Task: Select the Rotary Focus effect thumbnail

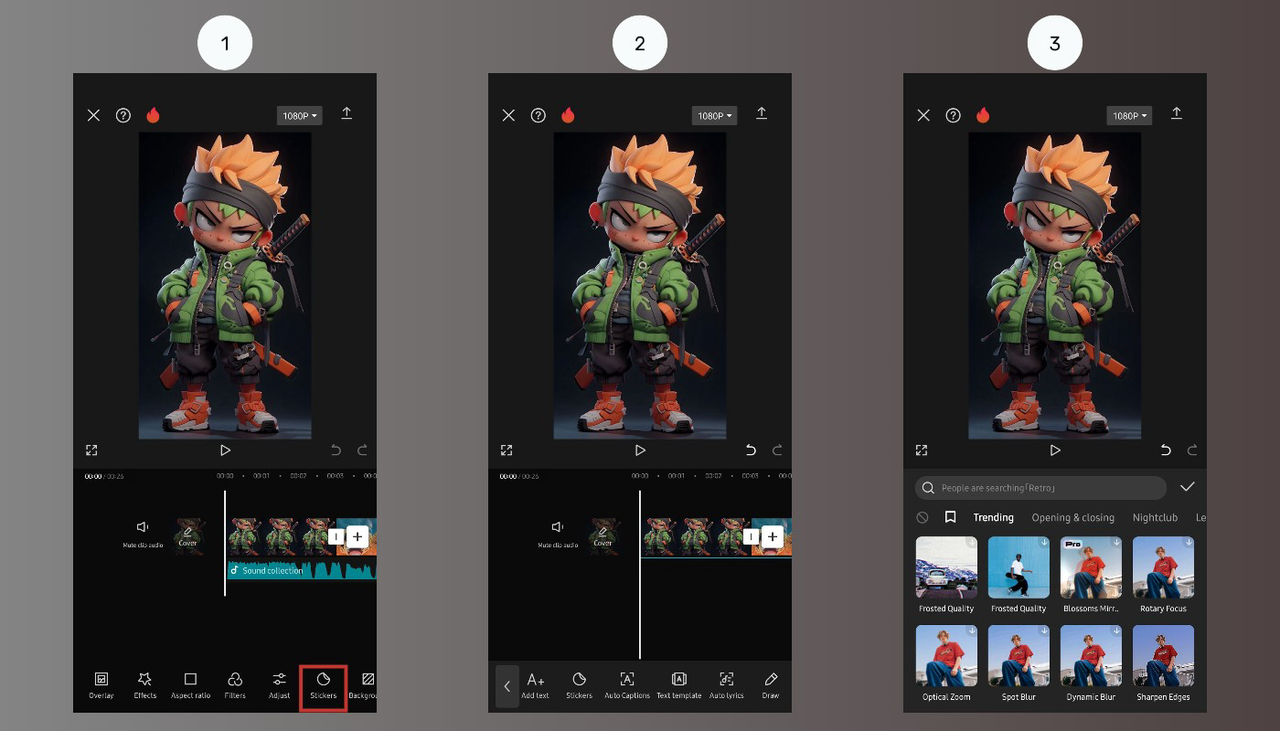Action: click(x=1163, y=567)
